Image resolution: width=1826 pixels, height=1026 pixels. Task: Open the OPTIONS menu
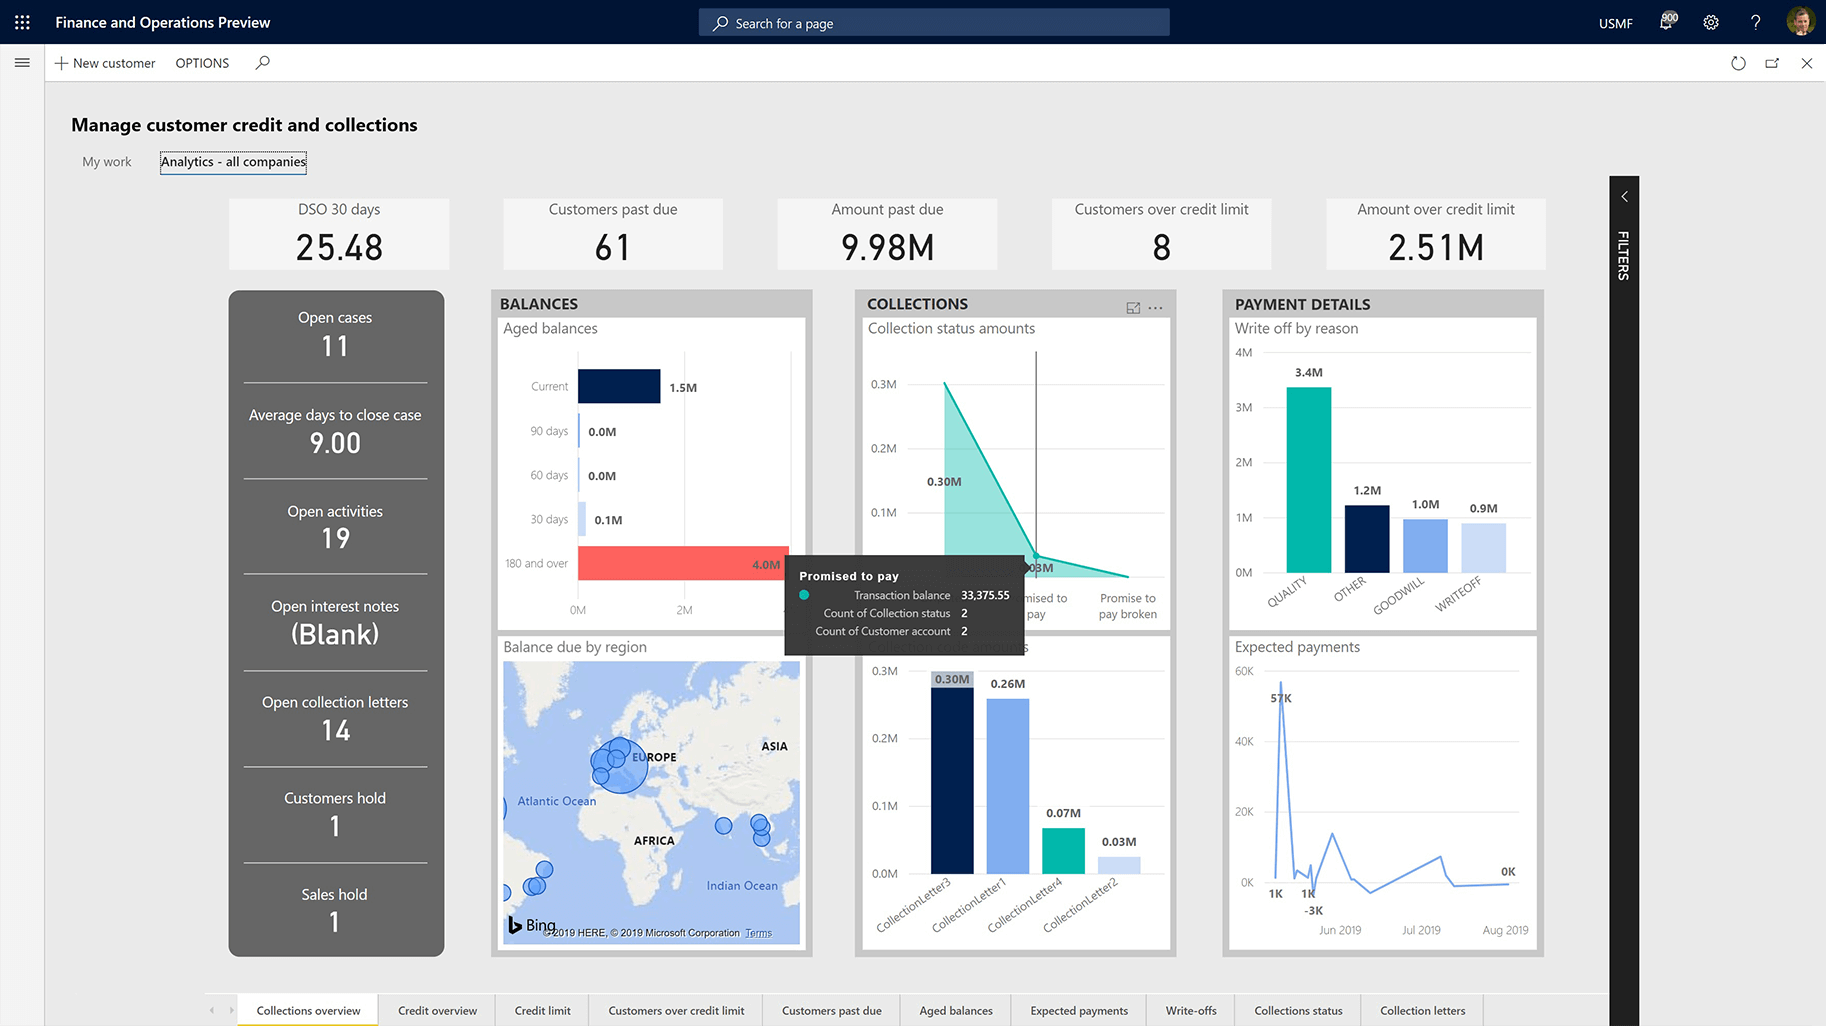pos(202,63)
